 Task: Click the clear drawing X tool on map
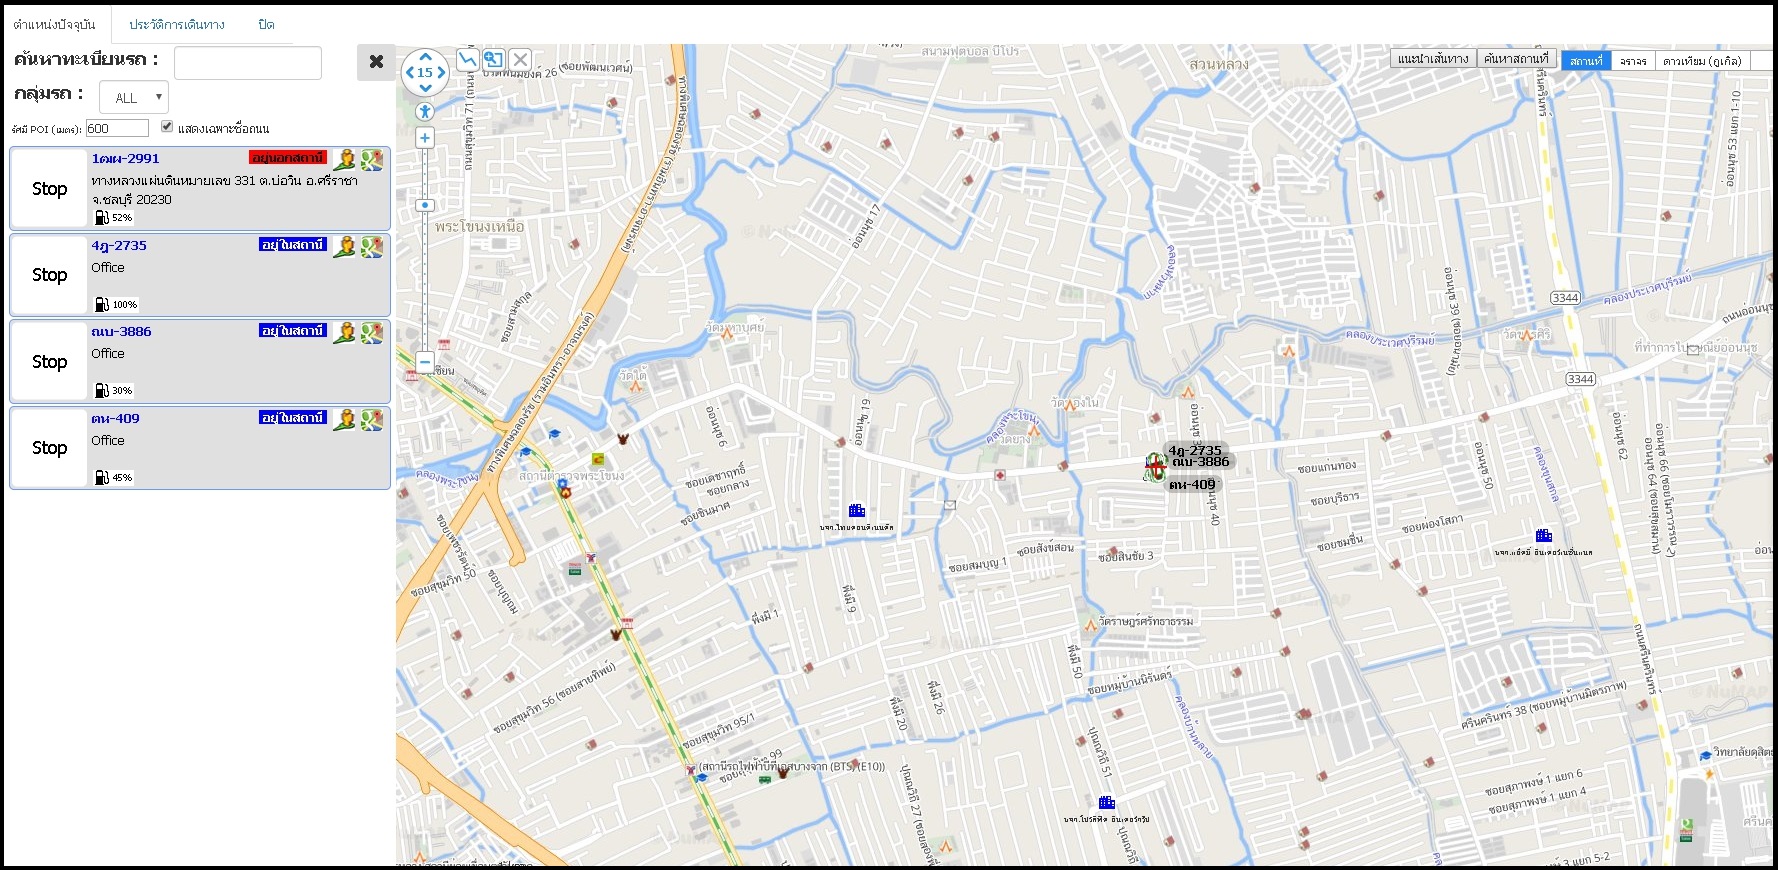click(x=520, y=60)
